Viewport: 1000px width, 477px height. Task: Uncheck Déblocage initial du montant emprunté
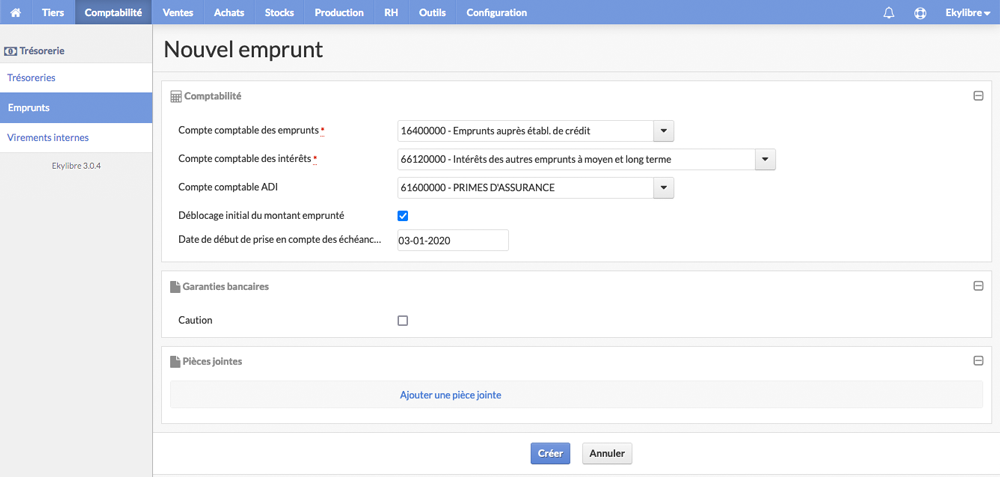[x=402, y=216]
